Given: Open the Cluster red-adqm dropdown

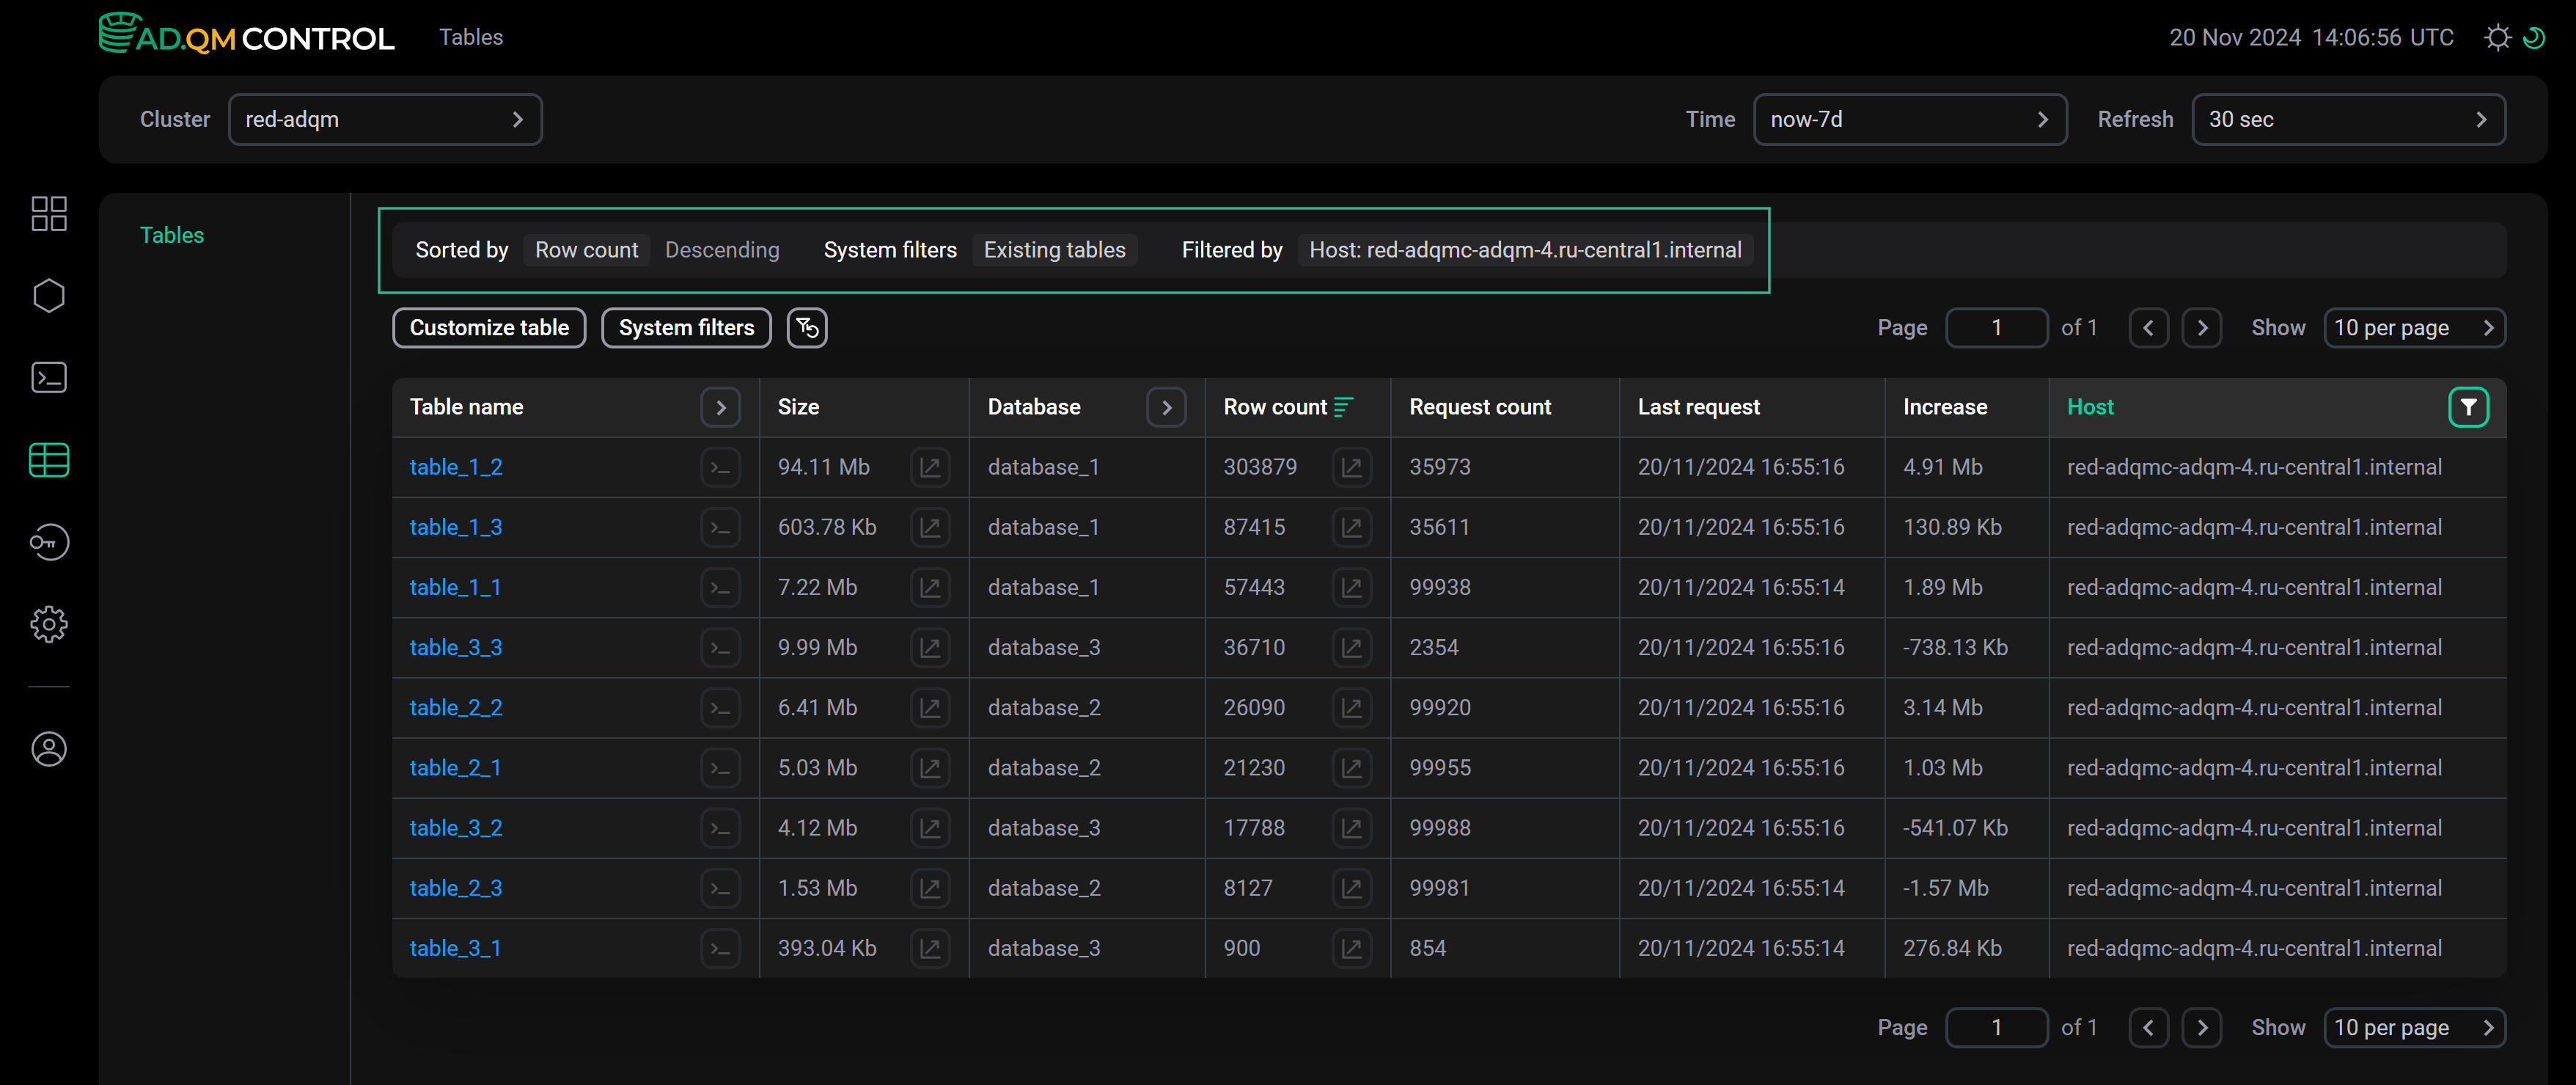Looking at the screenshot, I should click(385, 120).
